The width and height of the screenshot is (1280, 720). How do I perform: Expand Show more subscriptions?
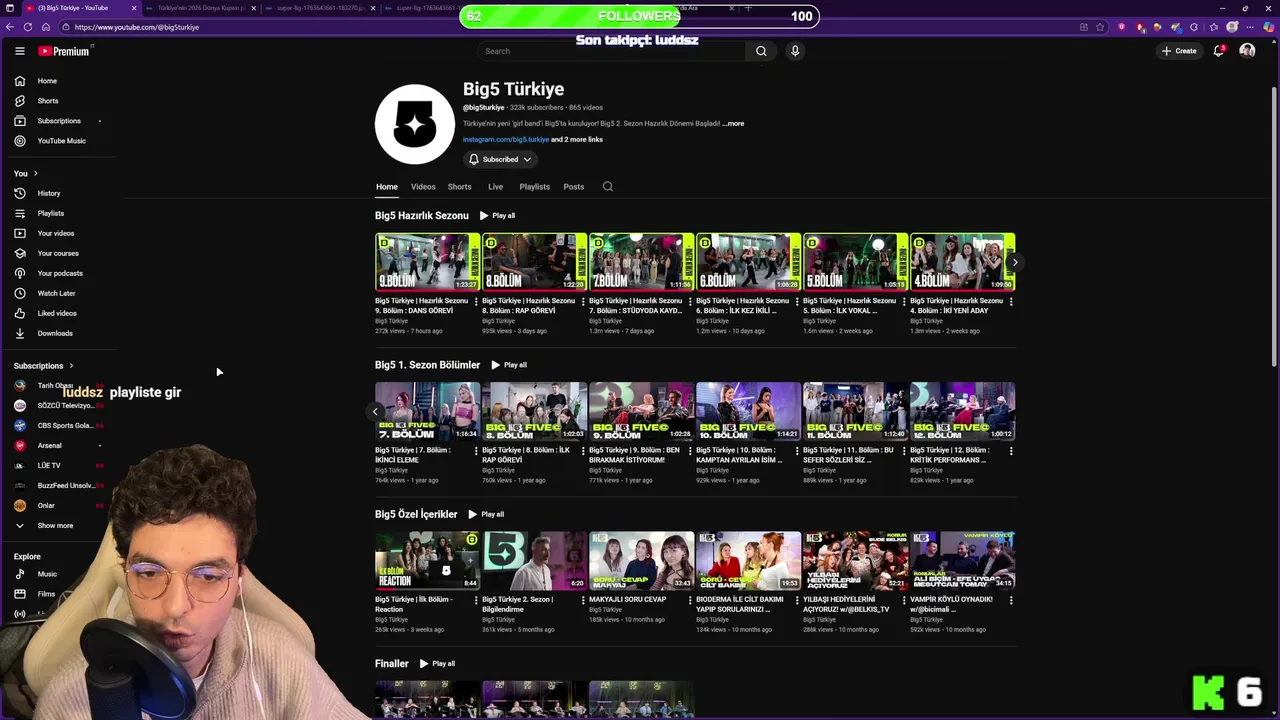point(60,525)
